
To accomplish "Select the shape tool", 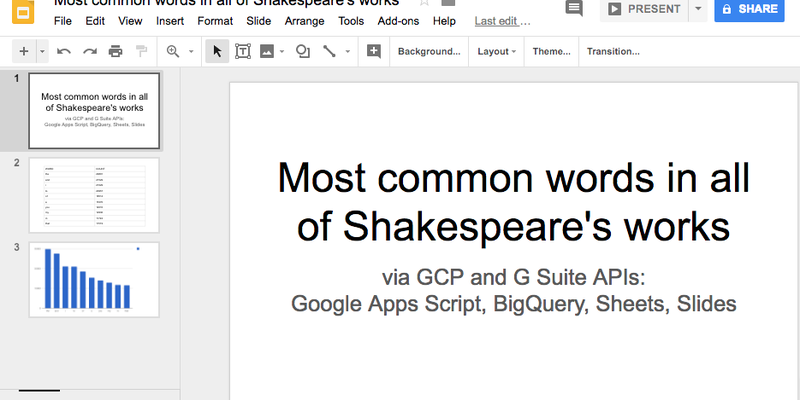I will [x=303, y=51].
